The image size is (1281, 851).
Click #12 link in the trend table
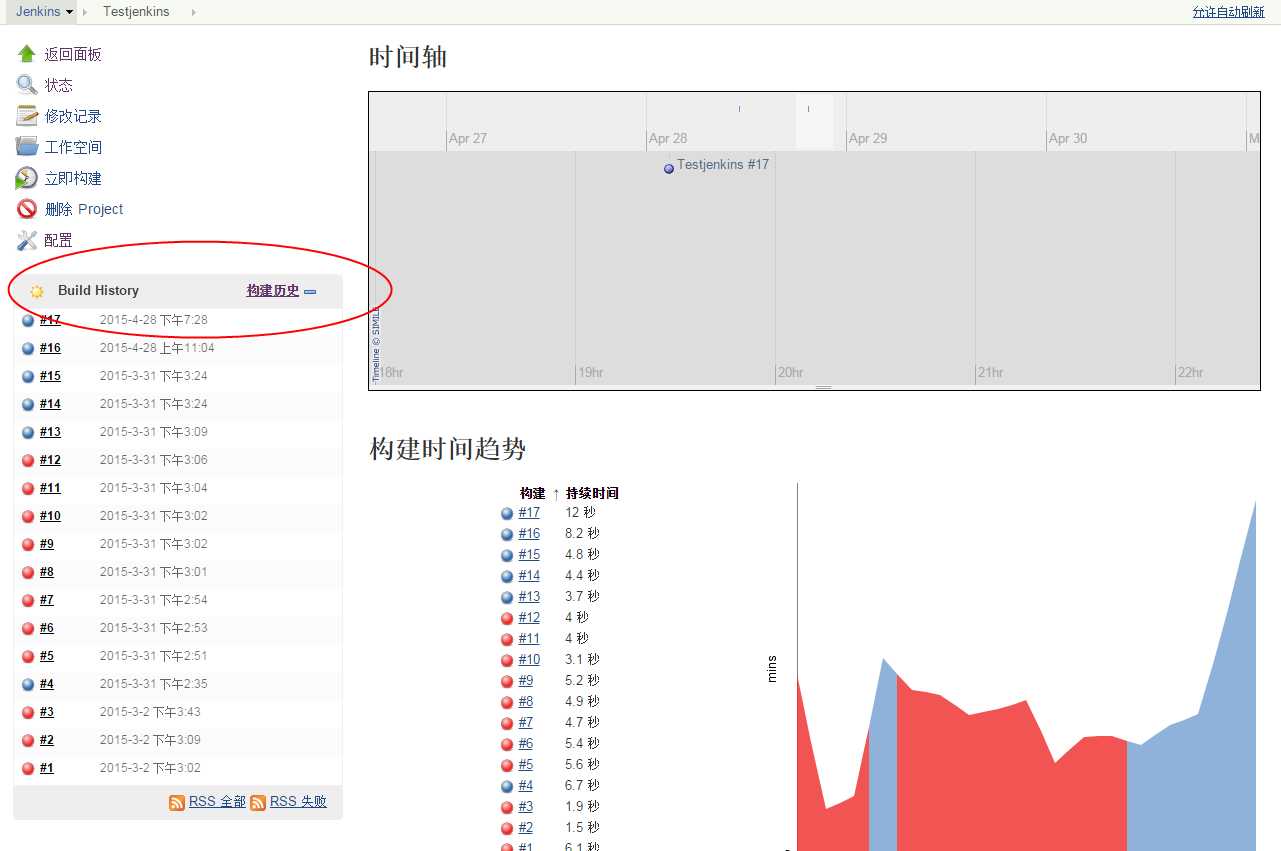529,618
